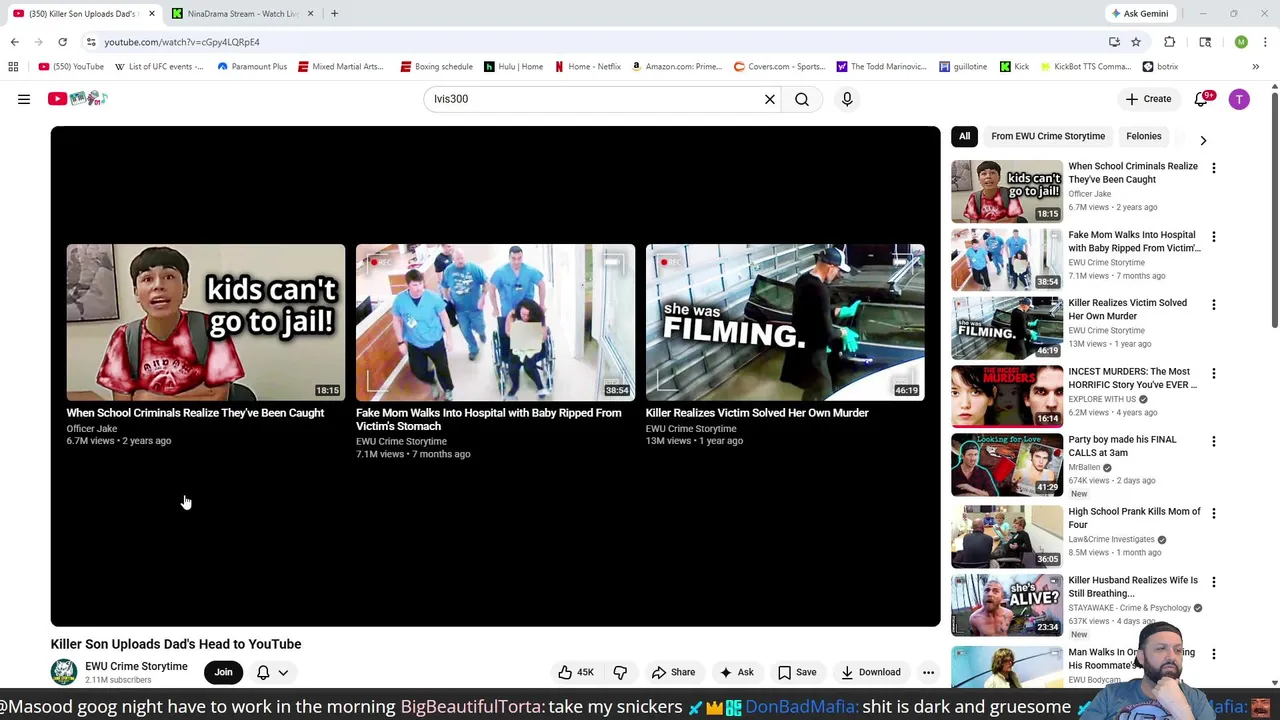Open the YouTube hamburger guide menu
Viewport: 1280px width, 720px height.
click(x=24, y=99)
